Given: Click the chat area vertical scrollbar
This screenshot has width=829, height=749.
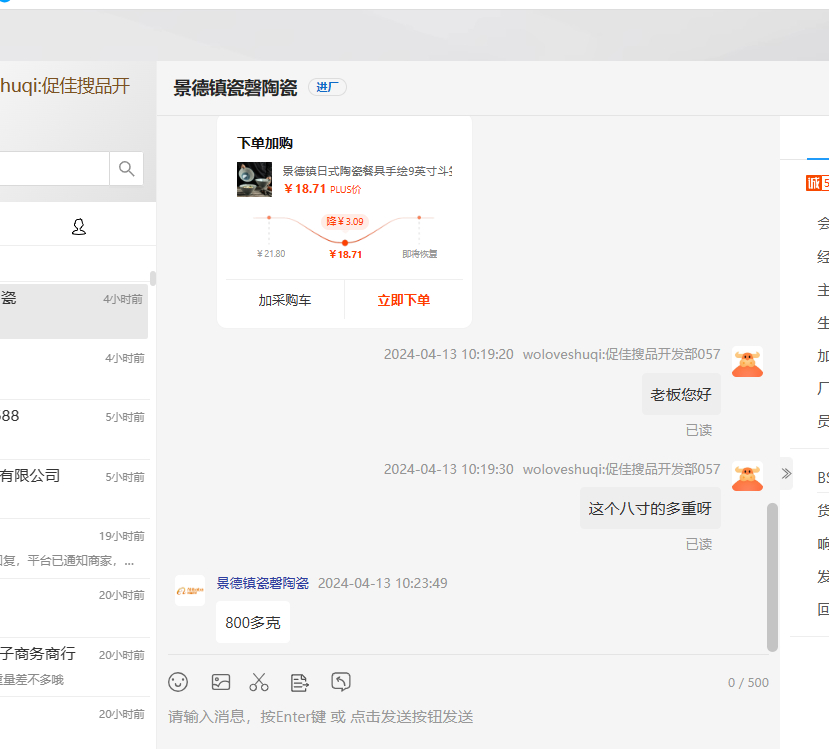Looking at the screenshot, I should coord(772,576).
